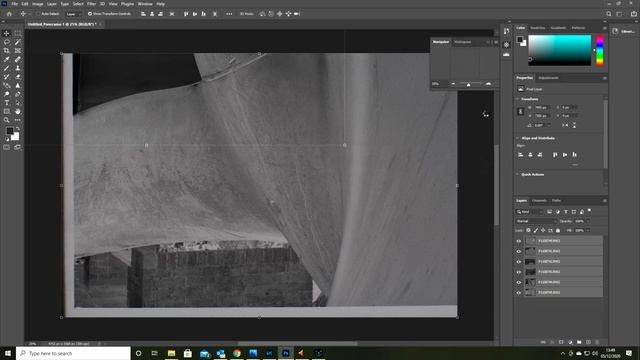This screenshot has height=360, width=640.
Task: Collapse the Quick Actions section
Action: click(518, 175)
